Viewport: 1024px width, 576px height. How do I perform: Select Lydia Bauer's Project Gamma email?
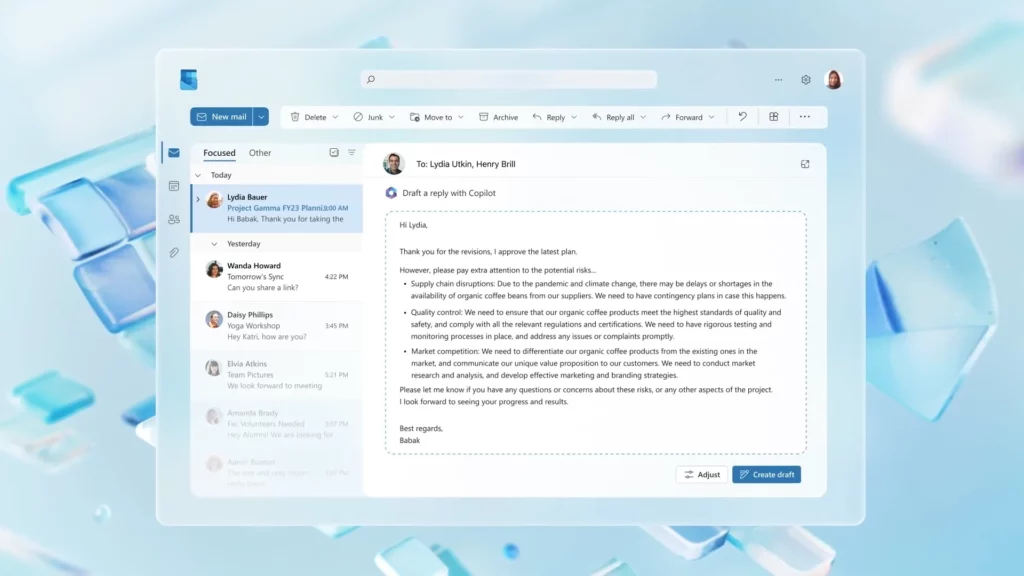click(x=277, y=208)
